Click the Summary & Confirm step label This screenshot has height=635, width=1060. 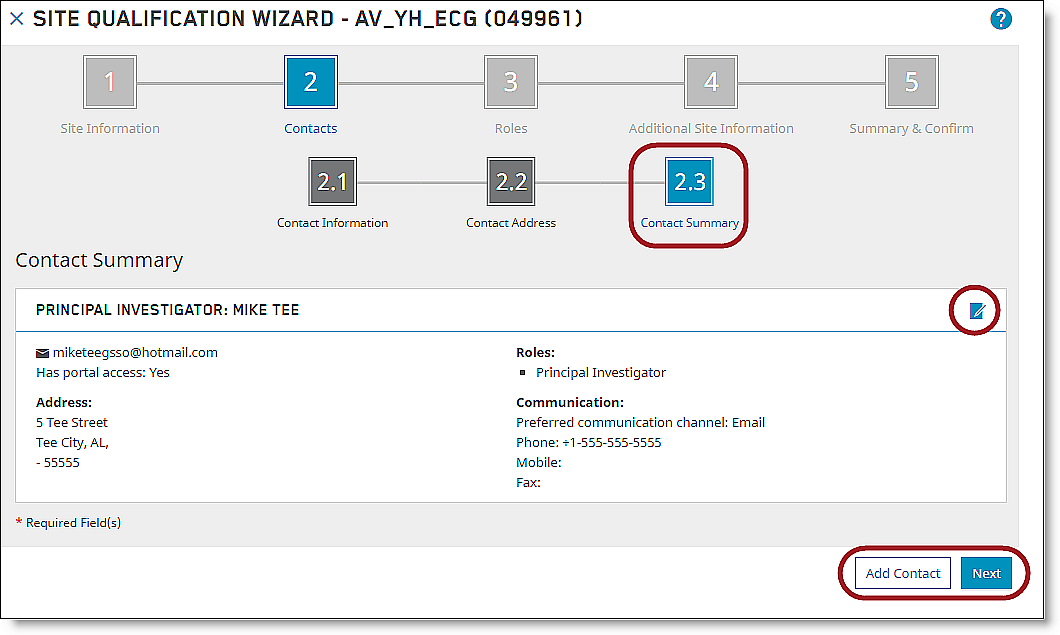pyautogui.click(x=910, y=128)
